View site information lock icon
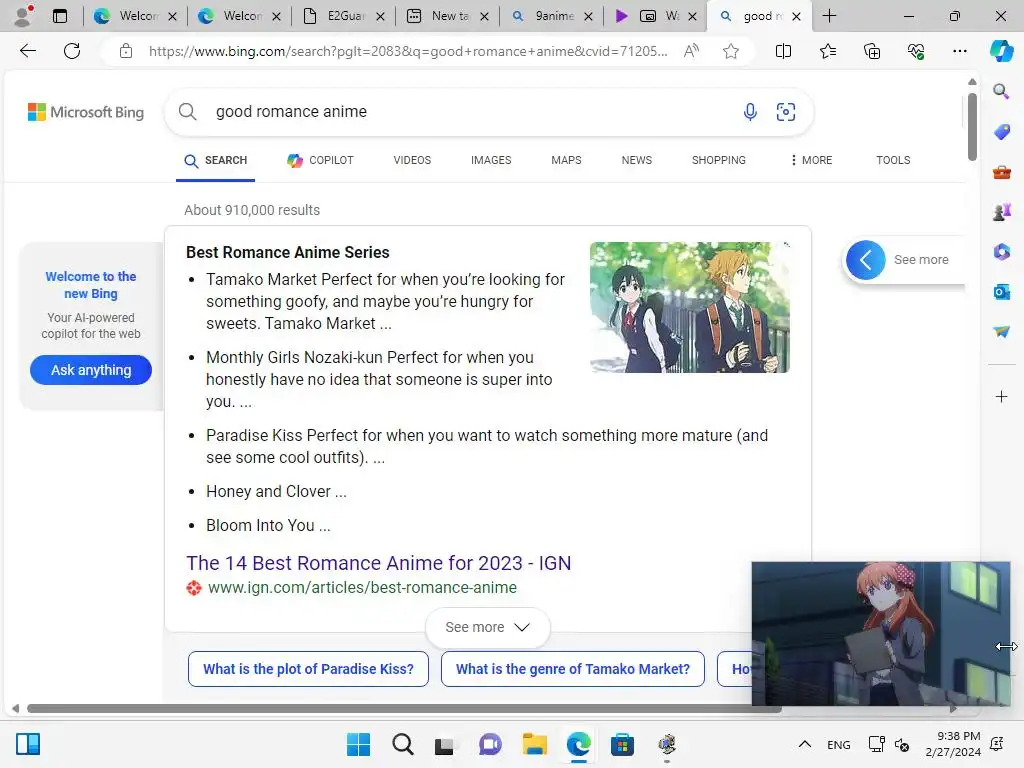This screenshot has width=1024, height=768. (126, 51)
